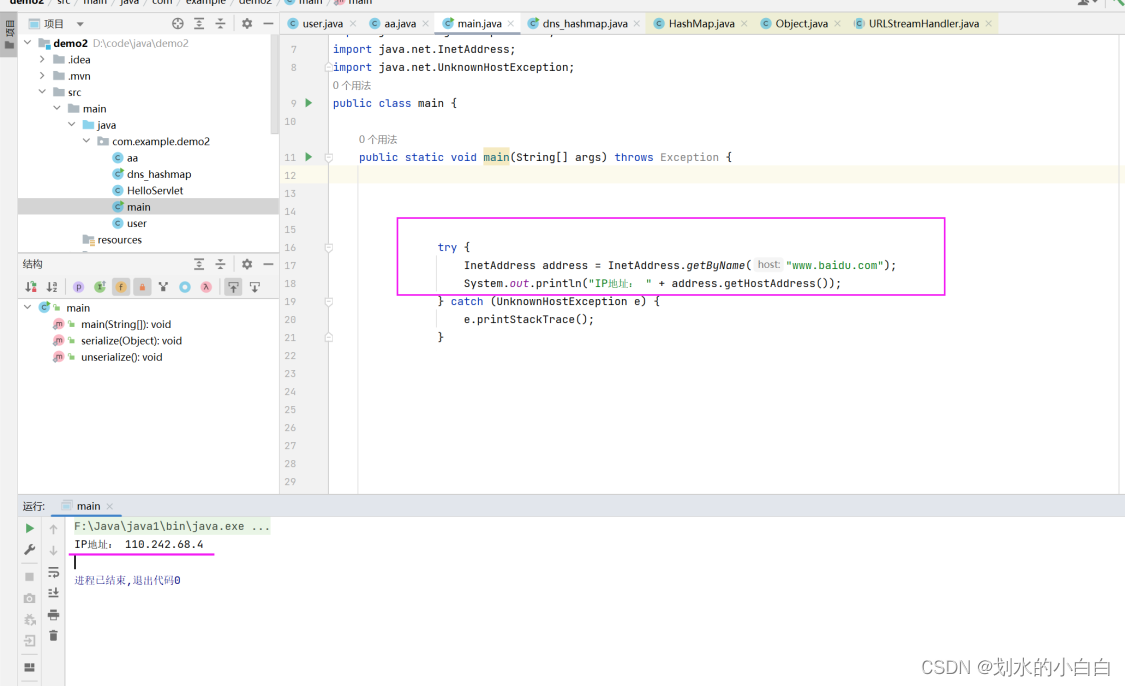The width and height of the screenshot is (1125, 686).
Task: Rerun main with green play icon in Run panel
Action: coord(29,528)
